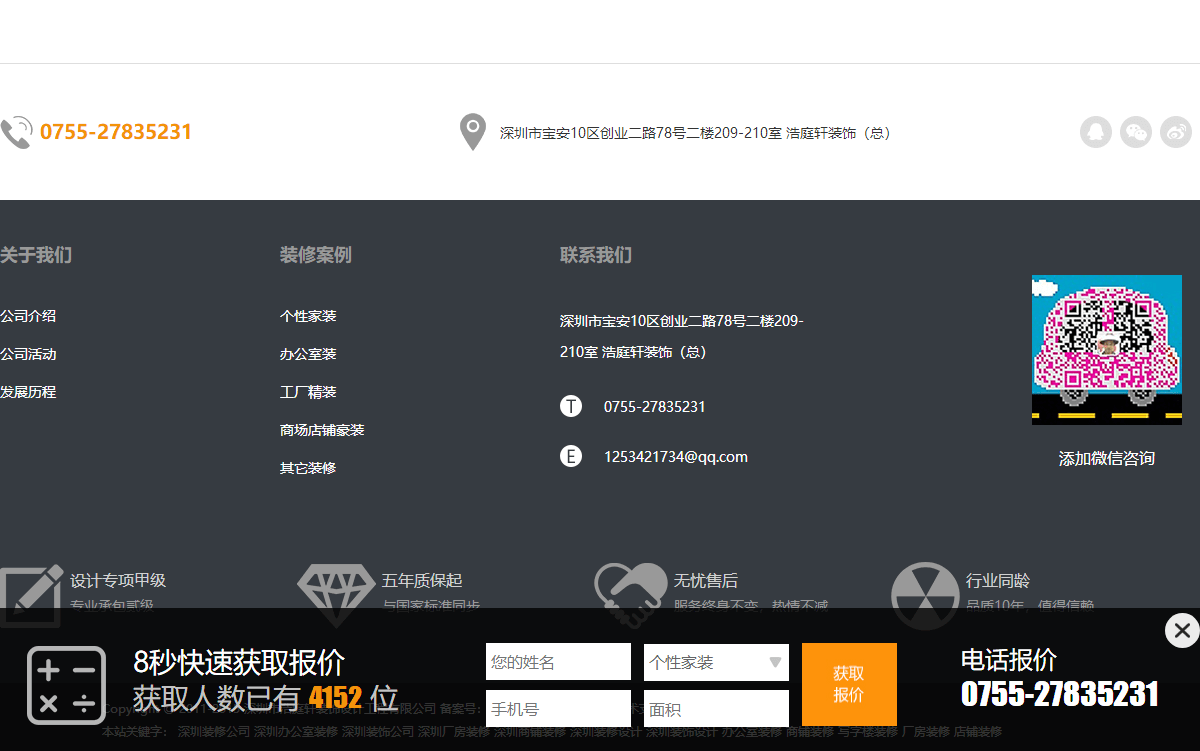Click the location pin icon

tap(472, 131)
